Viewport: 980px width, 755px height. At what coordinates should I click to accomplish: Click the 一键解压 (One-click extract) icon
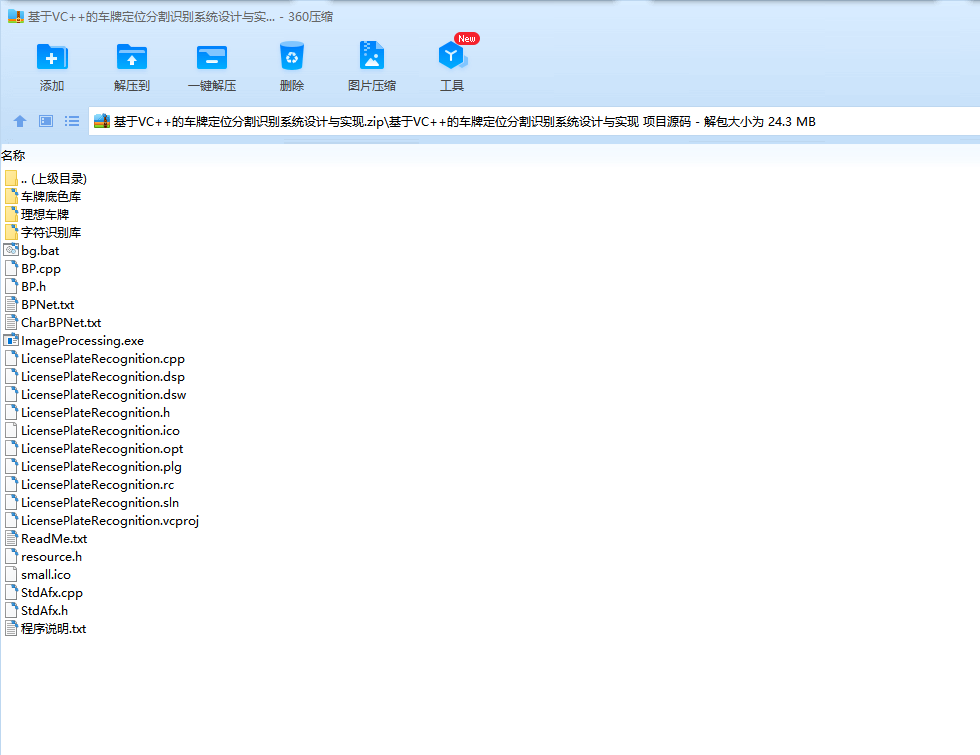(x=212, y=57)
